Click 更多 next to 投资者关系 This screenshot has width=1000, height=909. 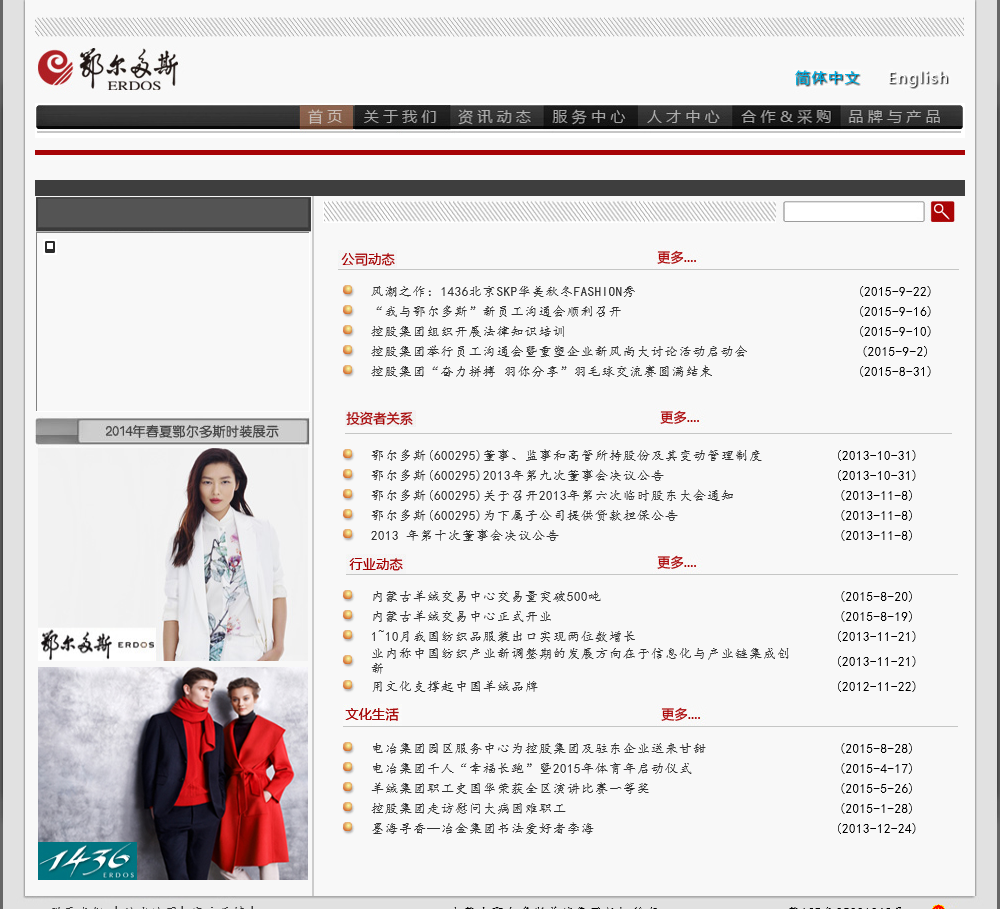680,418
